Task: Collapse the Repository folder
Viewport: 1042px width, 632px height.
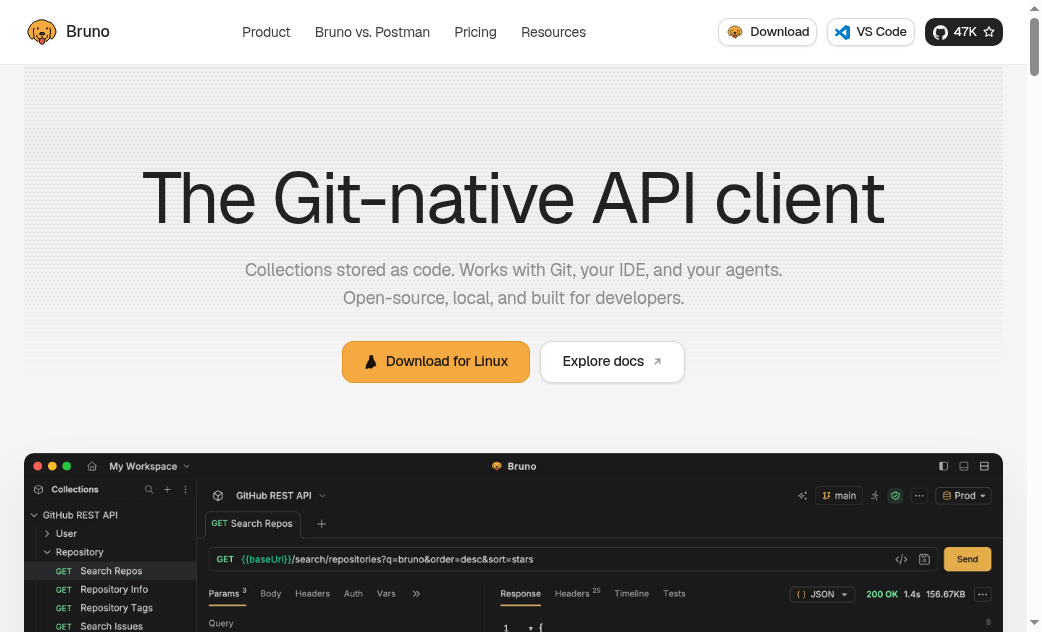Action: click(47, 552)
